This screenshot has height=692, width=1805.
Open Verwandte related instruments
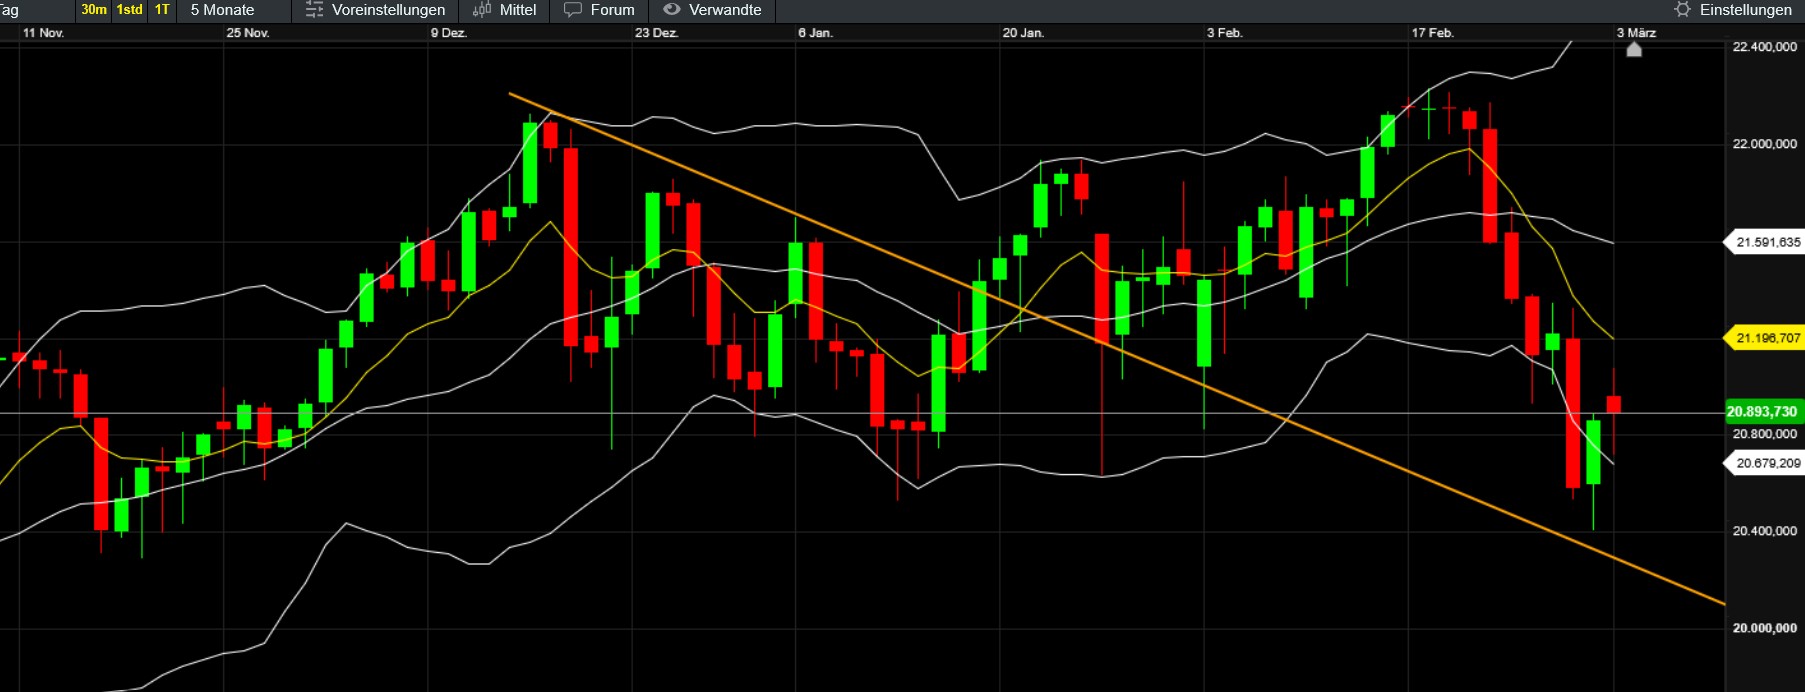click(725, 10)
